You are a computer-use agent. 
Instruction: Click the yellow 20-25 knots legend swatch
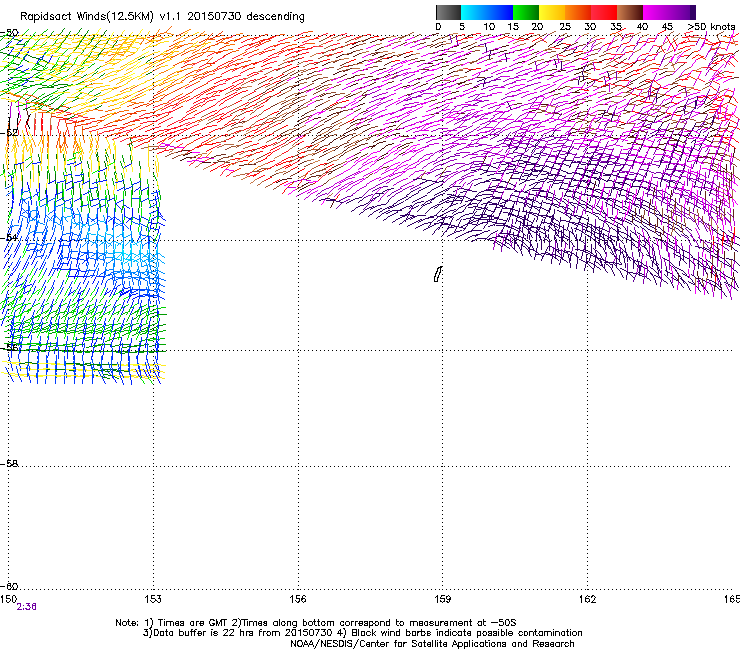(x=552, y=12)
